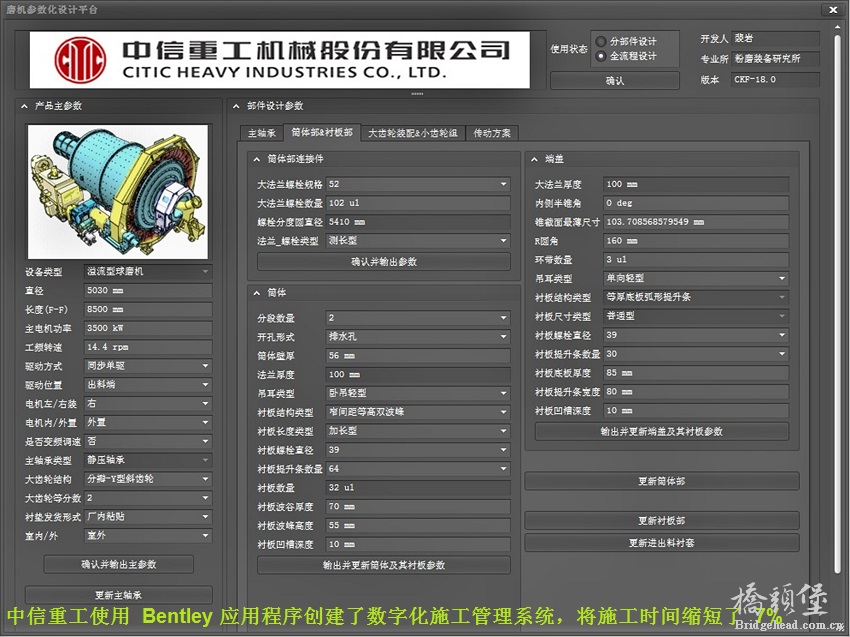The width and height of the screenshot is (850, 637).
Task: Open the 法兰_螺栓类型 dropdown
Action: click(x=418, y=241)
